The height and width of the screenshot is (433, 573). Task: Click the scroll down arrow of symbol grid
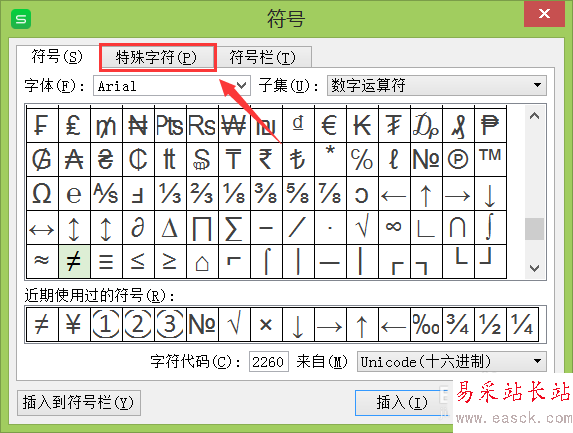(534, 268)
